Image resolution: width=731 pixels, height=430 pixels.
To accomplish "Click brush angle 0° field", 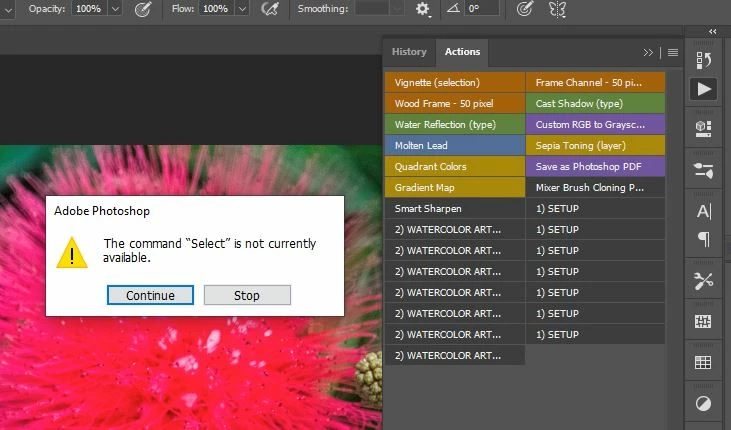I will click(481, 8).
